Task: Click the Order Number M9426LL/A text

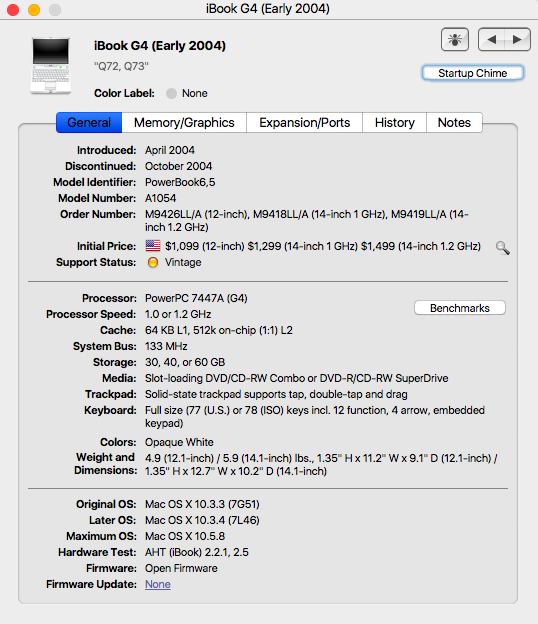Action: (307, 220)
